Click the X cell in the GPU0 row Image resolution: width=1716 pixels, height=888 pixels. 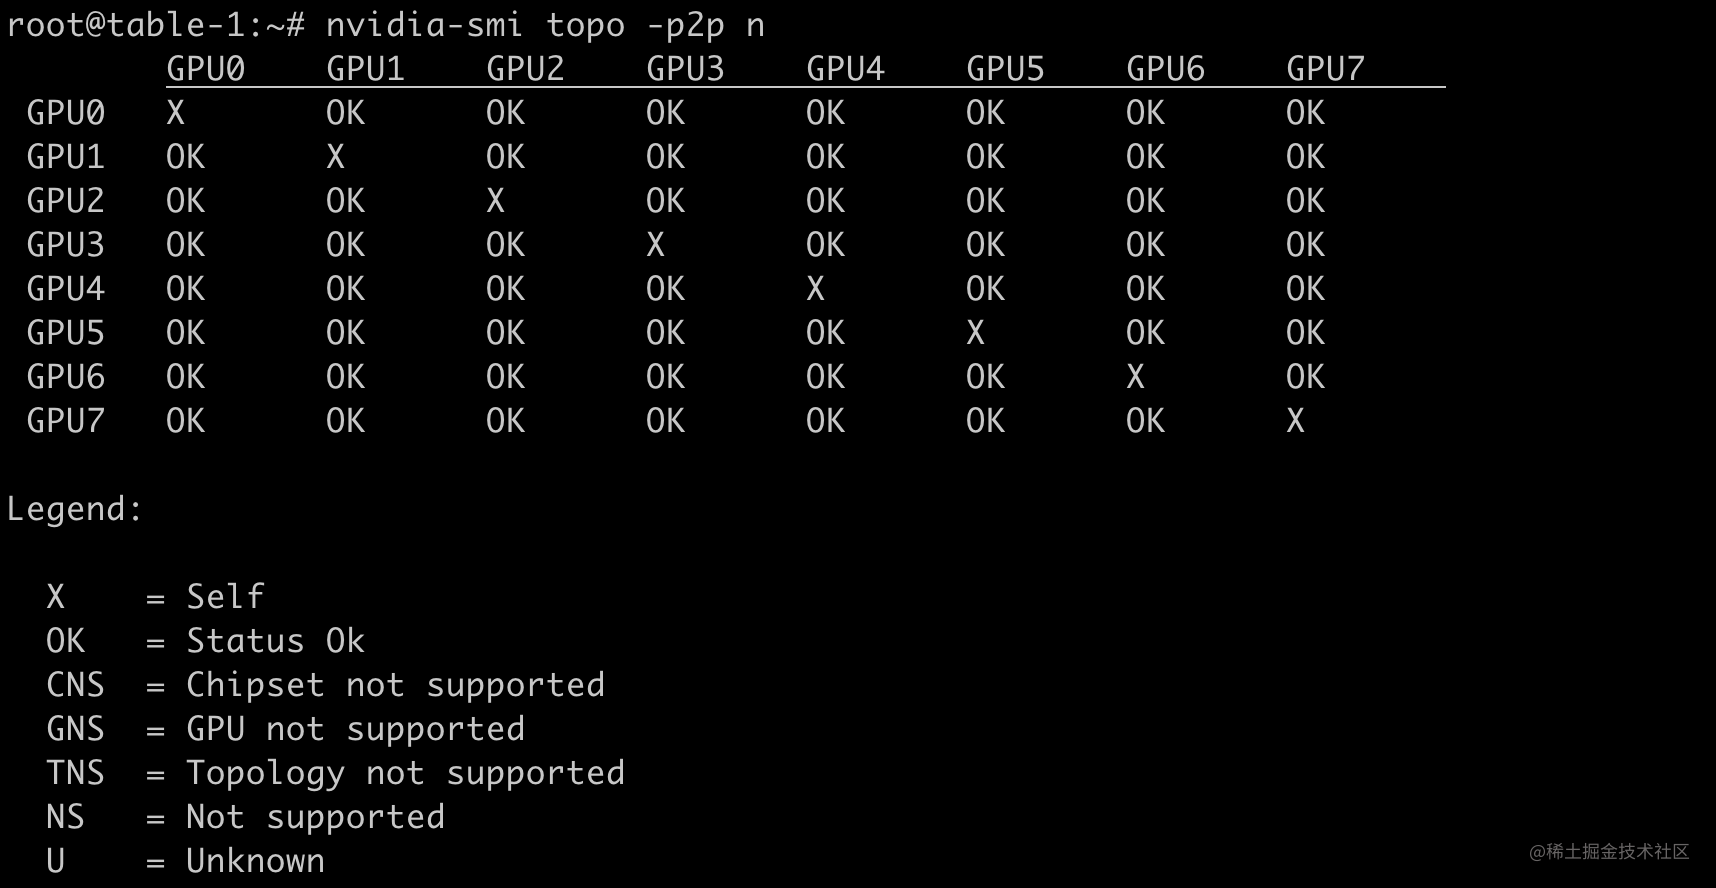[176, 113]
